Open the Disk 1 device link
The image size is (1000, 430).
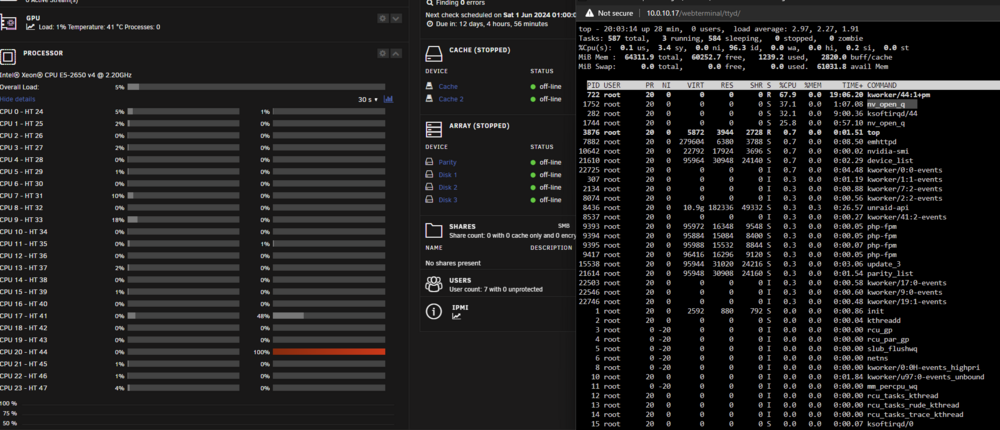coord(448,175)
